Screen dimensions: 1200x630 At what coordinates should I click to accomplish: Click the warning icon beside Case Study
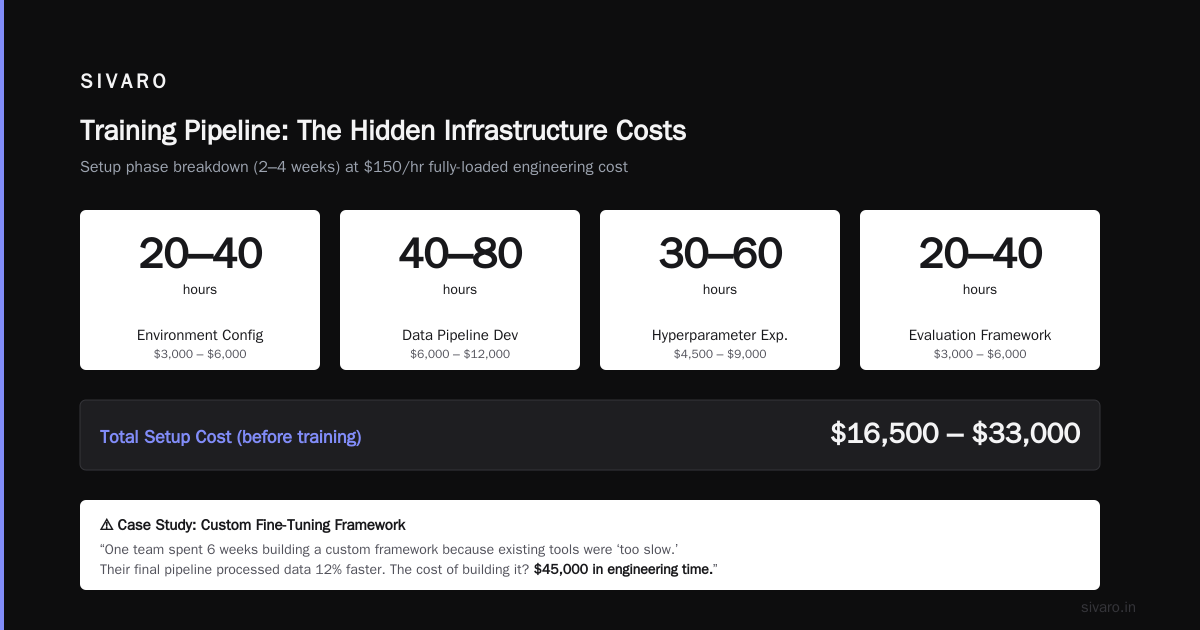click(106, 525)
